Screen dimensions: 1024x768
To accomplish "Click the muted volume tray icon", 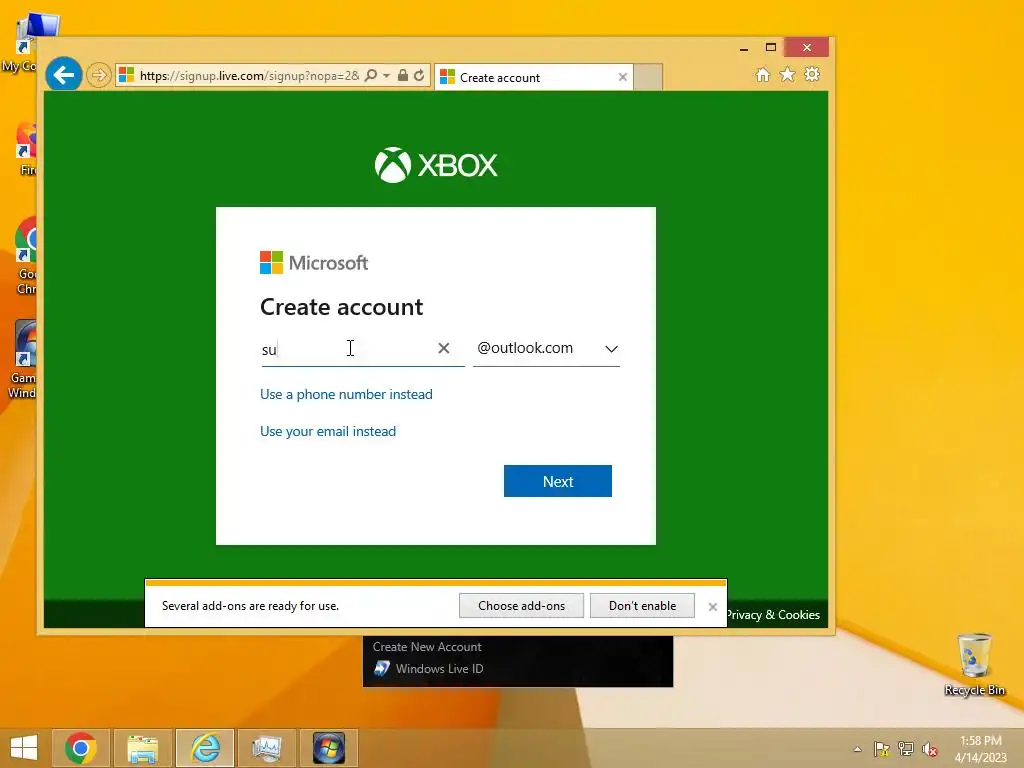I will pyautogui.click(x=930, y=749).
